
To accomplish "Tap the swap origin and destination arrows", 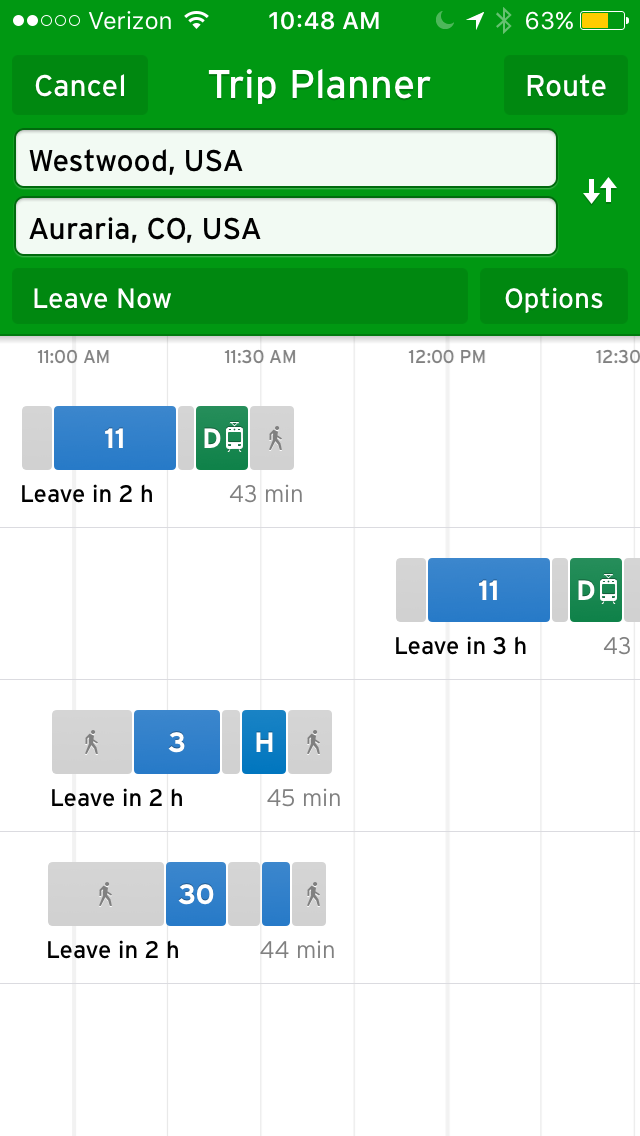I will coord(600,191).
